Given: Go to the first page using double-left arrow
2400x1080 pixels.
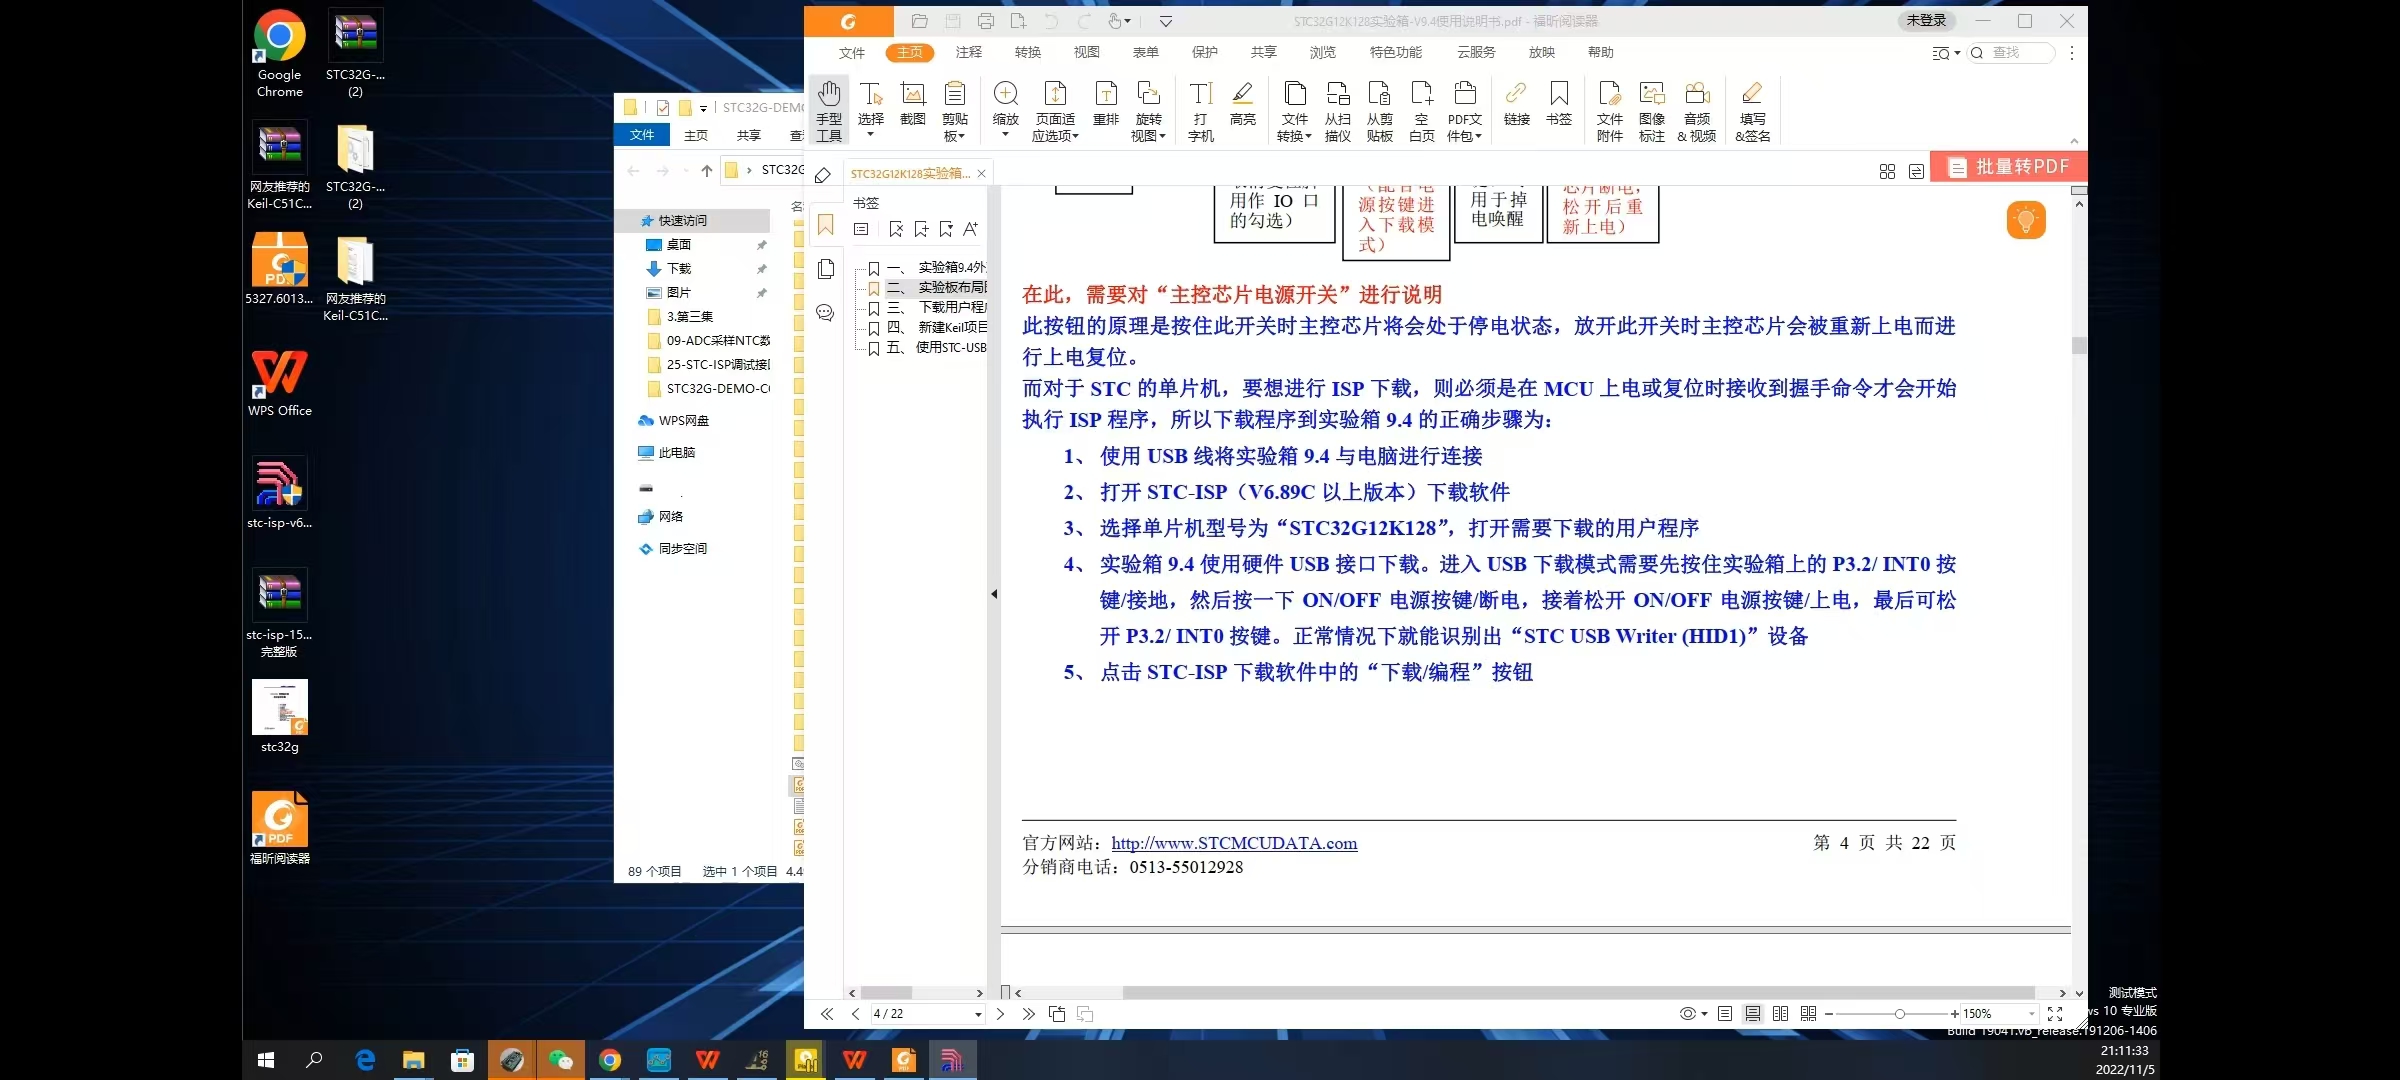Looking at the screenshot, I should tap(827, 1014).
